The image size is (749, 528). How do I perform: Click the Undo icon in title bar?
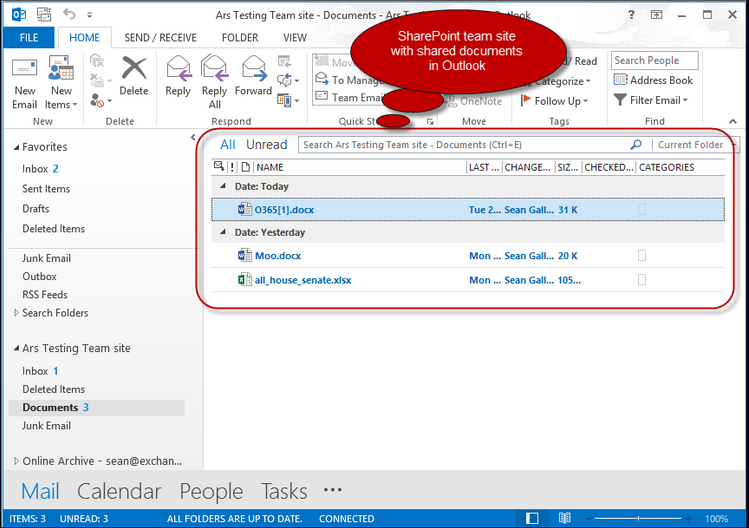(x=69, y=14)
